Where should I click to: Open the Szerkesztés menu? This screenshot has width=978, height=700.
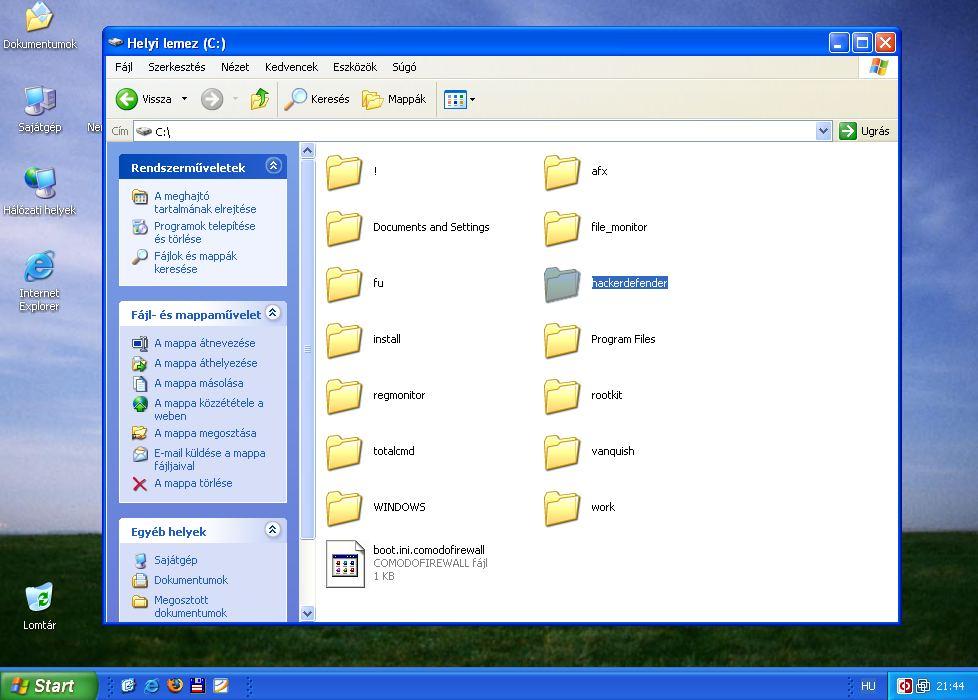pyautogui.click(x=177, y=67)
